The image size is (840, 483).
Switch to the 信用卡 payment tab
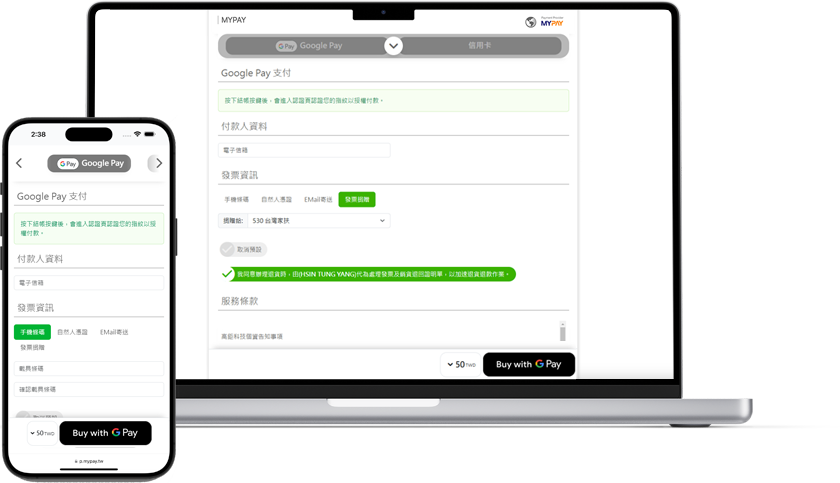pyautogui.click(x=479, y=46)
